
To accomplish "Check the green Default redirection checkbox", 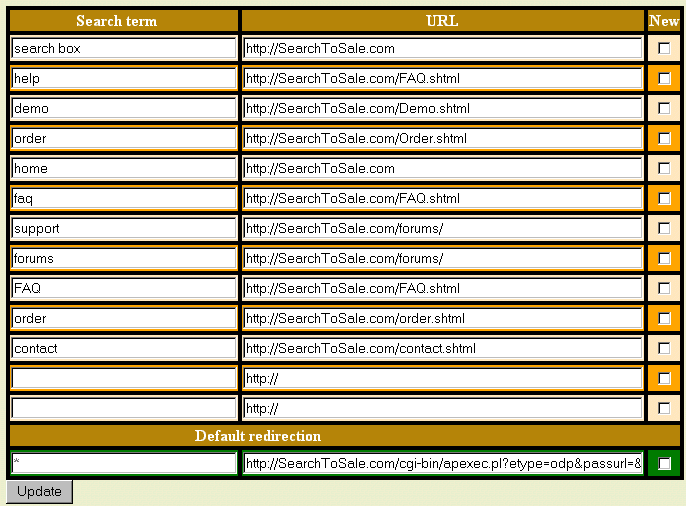I will [x=664, y=463].
